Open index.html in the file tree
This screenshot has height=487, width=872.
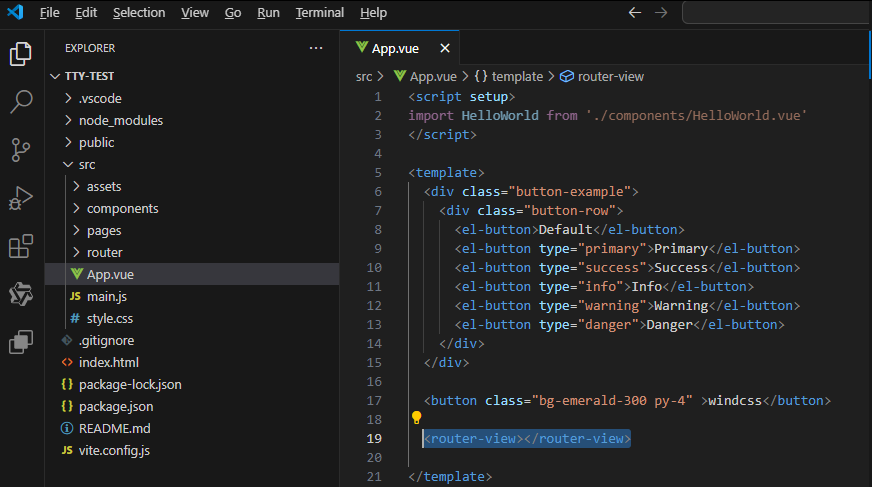click(x=192, y=362)
